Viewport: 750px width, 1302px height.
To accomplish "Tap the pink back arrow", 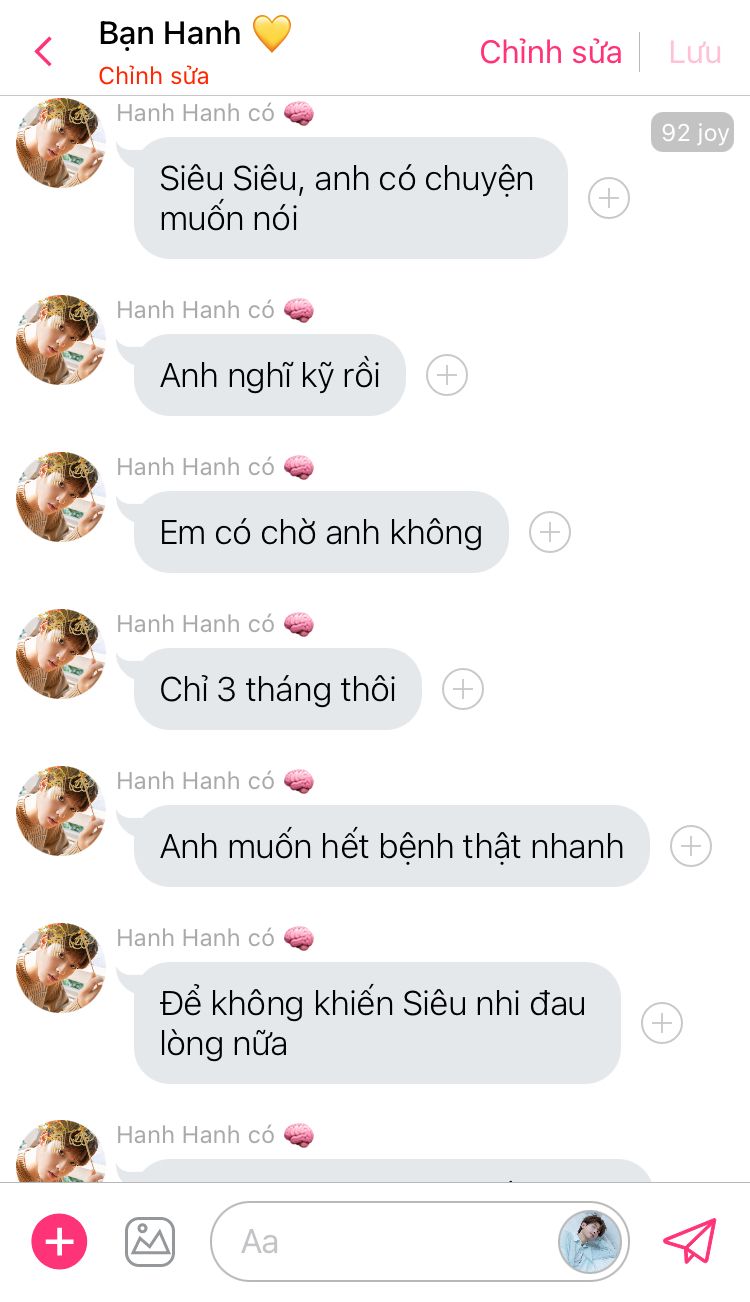I will [x=43, y=51].
